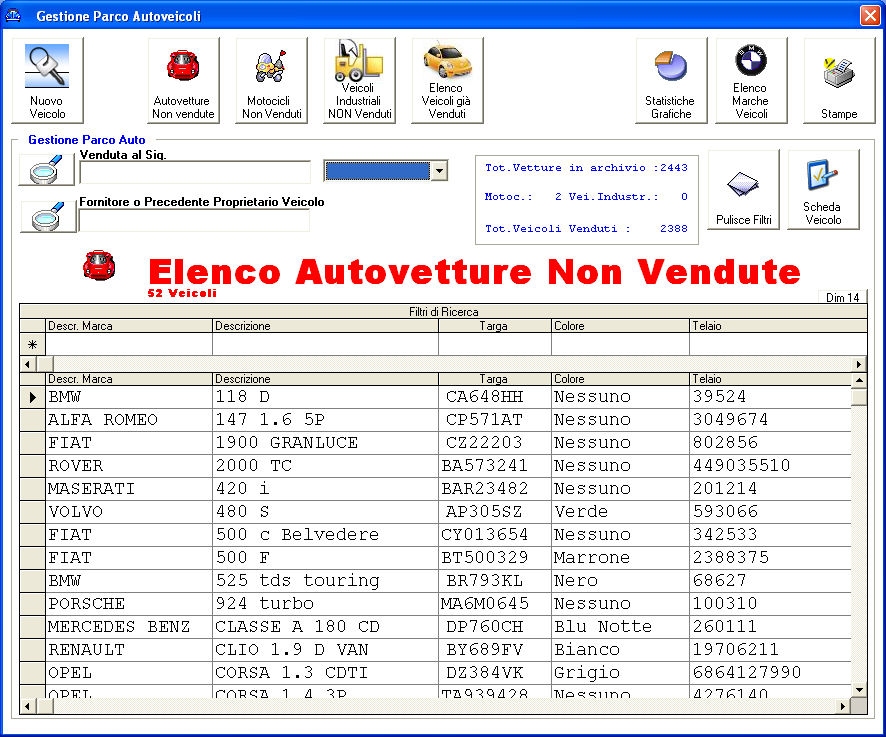This screenshot has height=737, width=886.
Task: Sort by Colore column header in list
Action: 620,379
